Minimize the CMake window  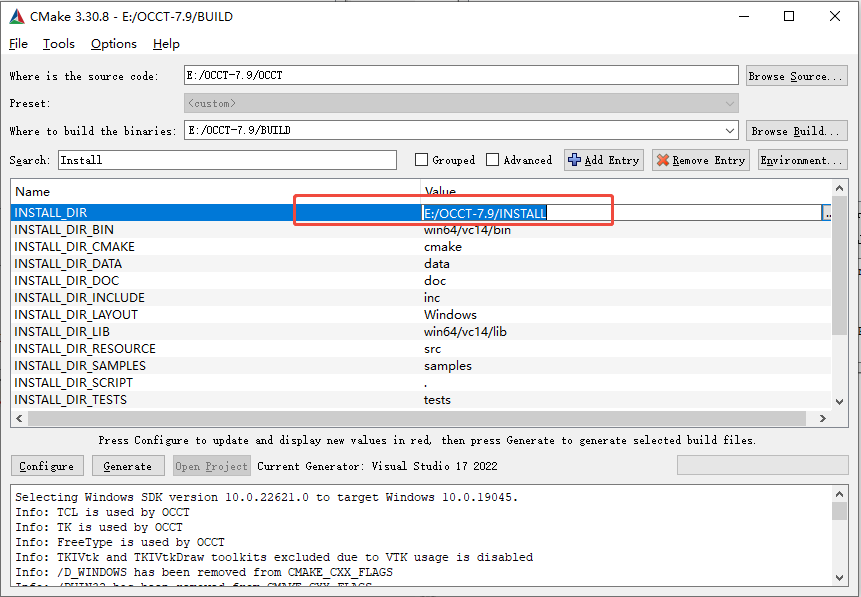(743, 16)
